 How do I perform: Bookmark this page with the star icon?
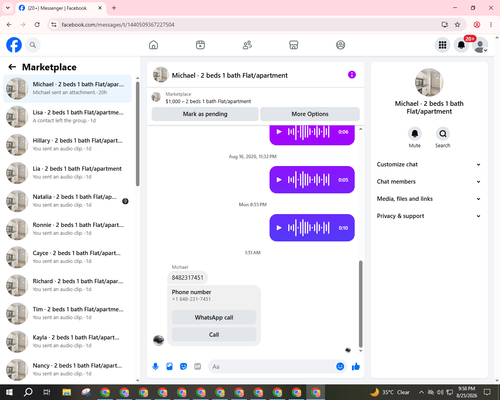click(x=457, y=25)
